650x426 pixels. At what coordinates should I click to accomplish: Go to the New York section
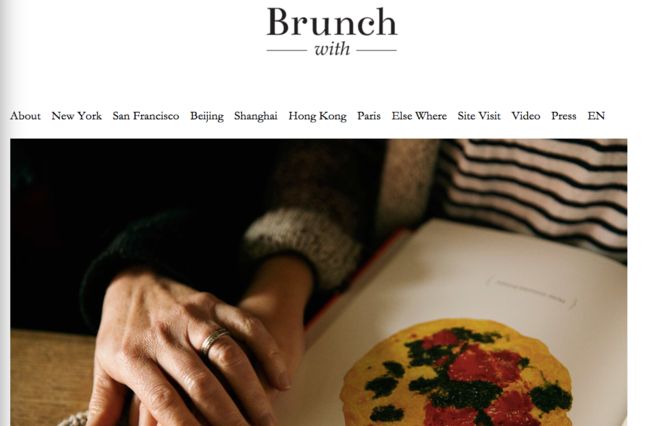coord(77,116)
